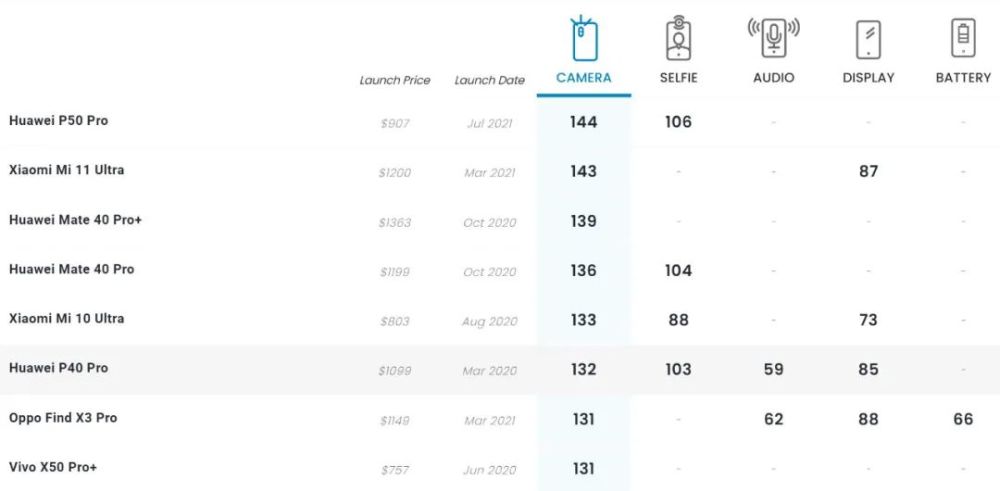Open the Oppo Find X3 Pro link
Image resolution: width=1000 pixels, height=491 pixels.
point(63,418)
